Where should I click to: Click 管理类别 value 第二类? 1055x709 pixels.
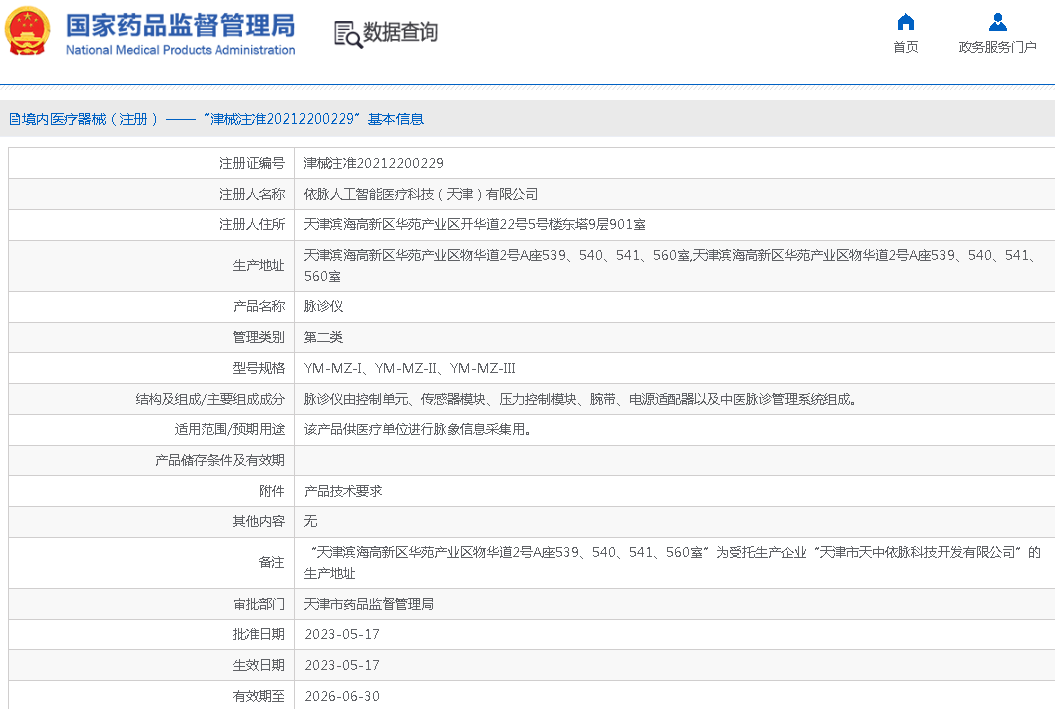324,338
